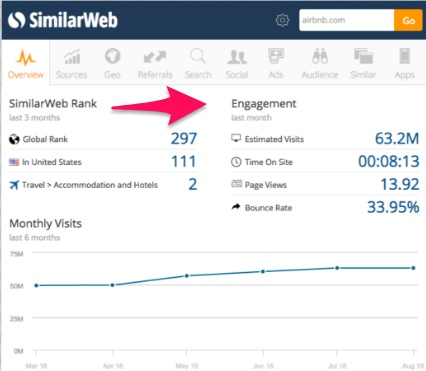Click the May 16 data point on chart
Viewport: 426px width, 371px height.
coord(187,276)
